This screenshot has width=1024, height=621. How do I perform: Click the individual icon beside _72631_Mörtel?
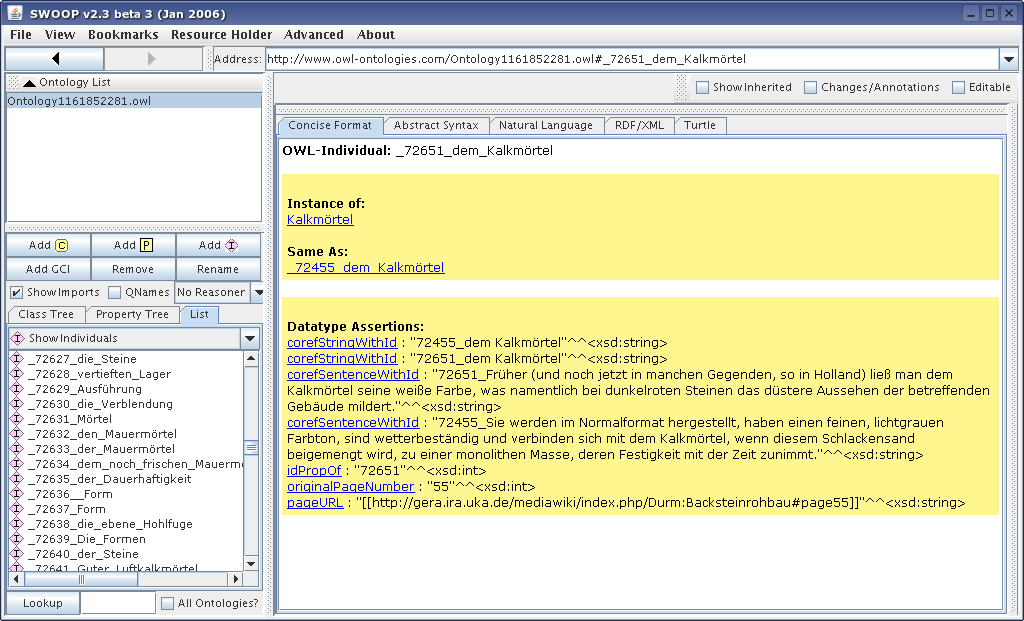pos(16,419)
